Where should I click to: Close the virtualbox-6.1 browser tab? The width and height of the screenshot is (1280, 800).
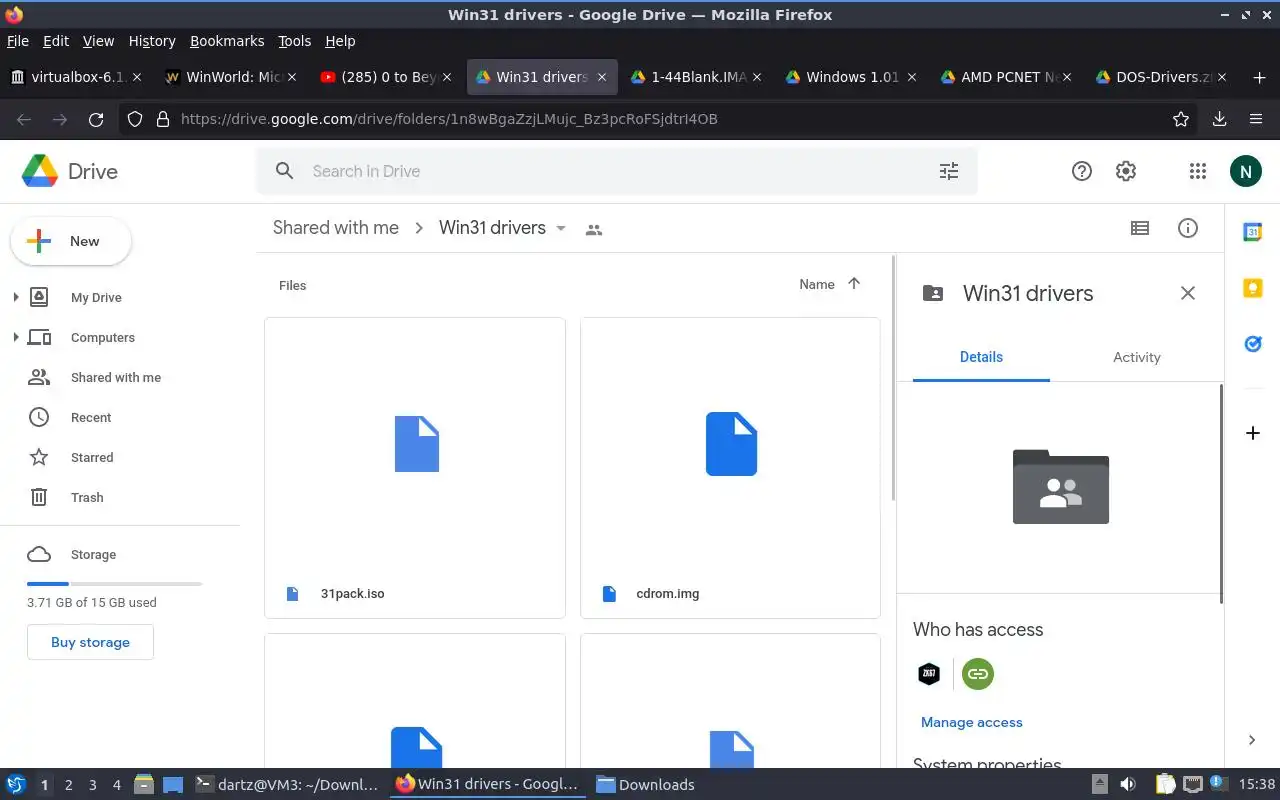pyautogui.click(x=137, y=77)
